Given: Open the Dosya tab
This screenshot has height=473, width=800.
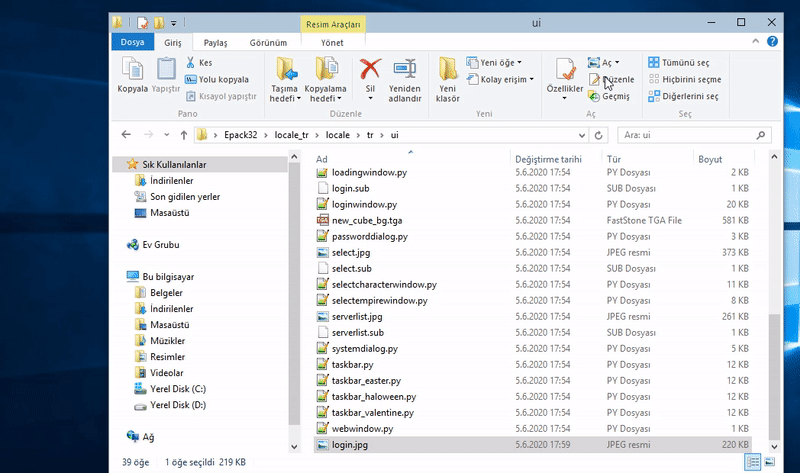Looking at the screenshot, I should coord(132,42).
